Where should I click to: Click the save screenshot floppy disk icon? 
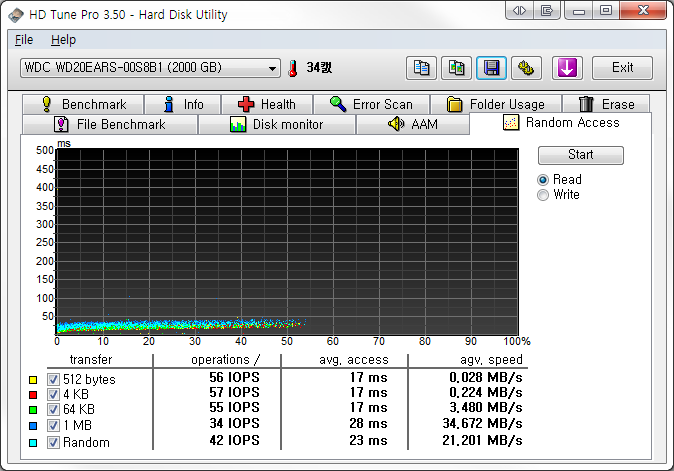click(491, 68)
